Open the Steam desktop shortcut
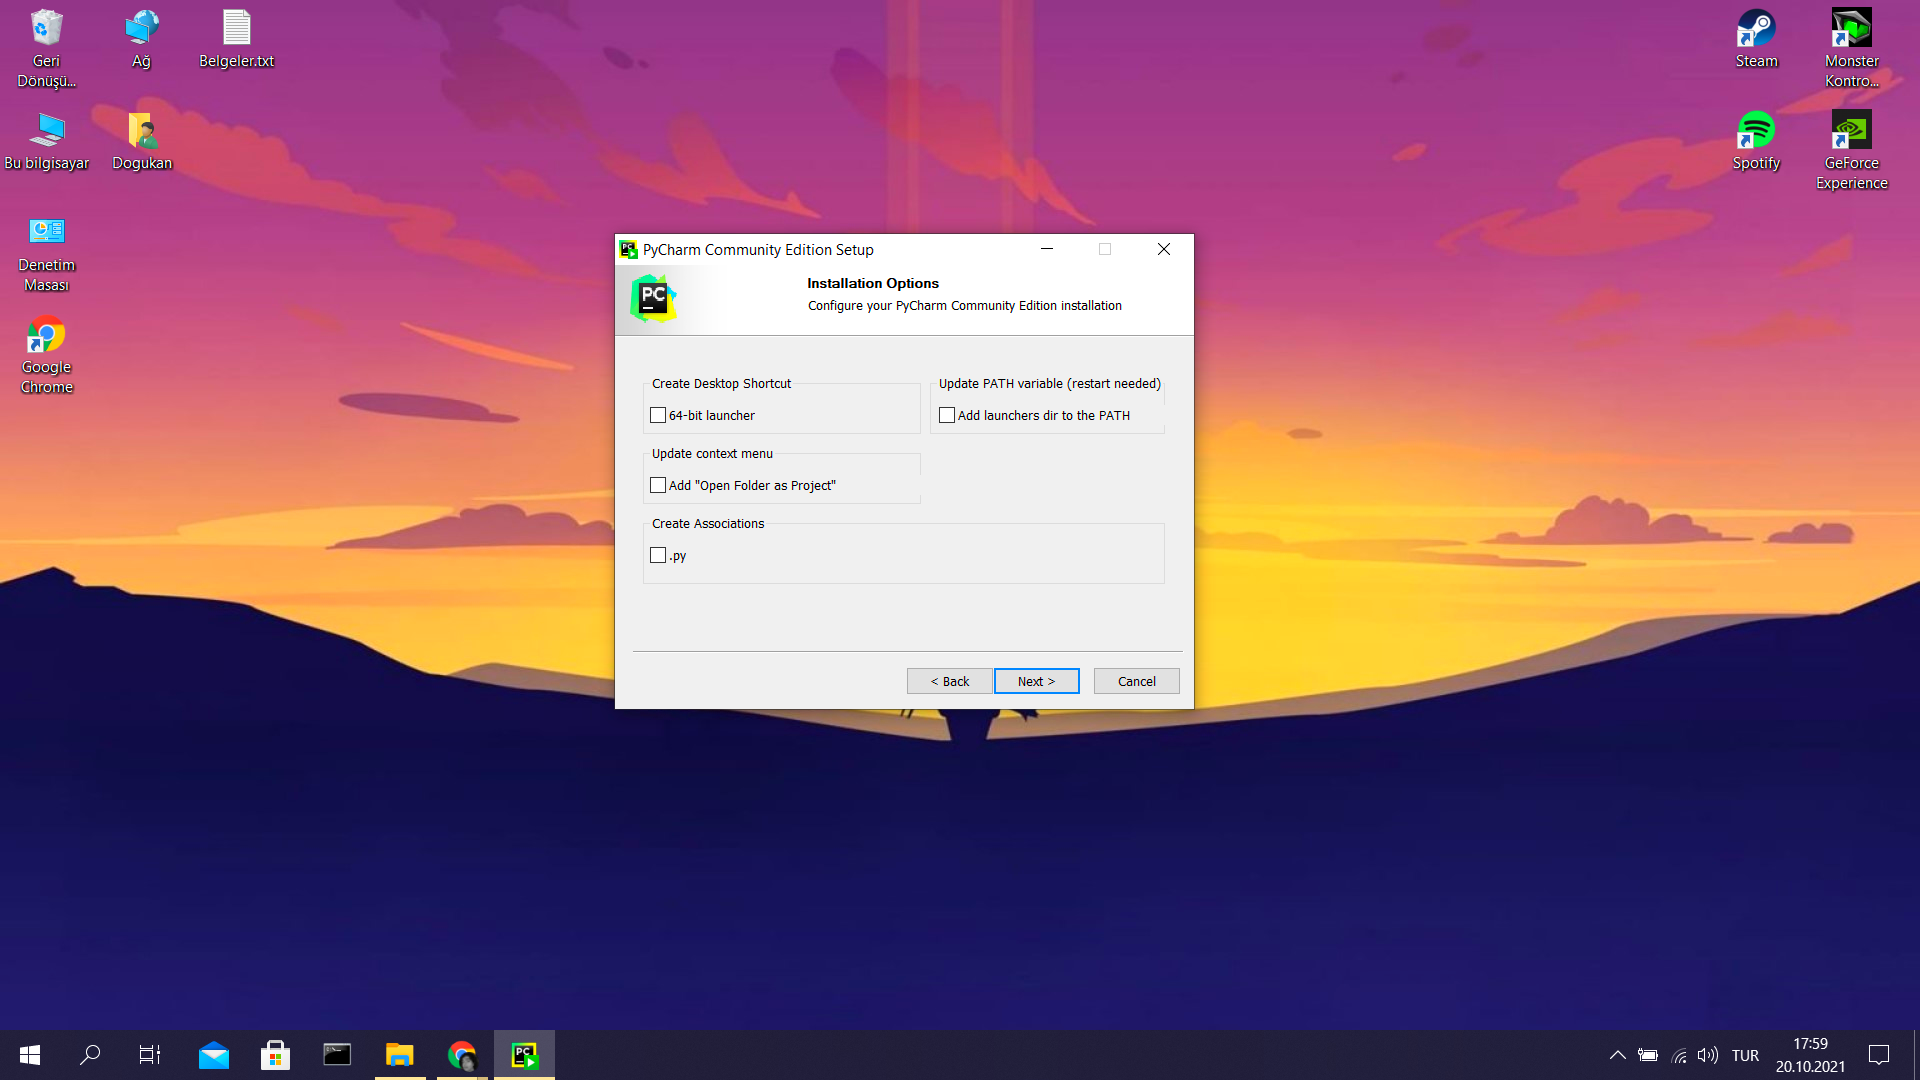Image resolution: width=1920 pixels, height=1080 pixels. 1756,38
